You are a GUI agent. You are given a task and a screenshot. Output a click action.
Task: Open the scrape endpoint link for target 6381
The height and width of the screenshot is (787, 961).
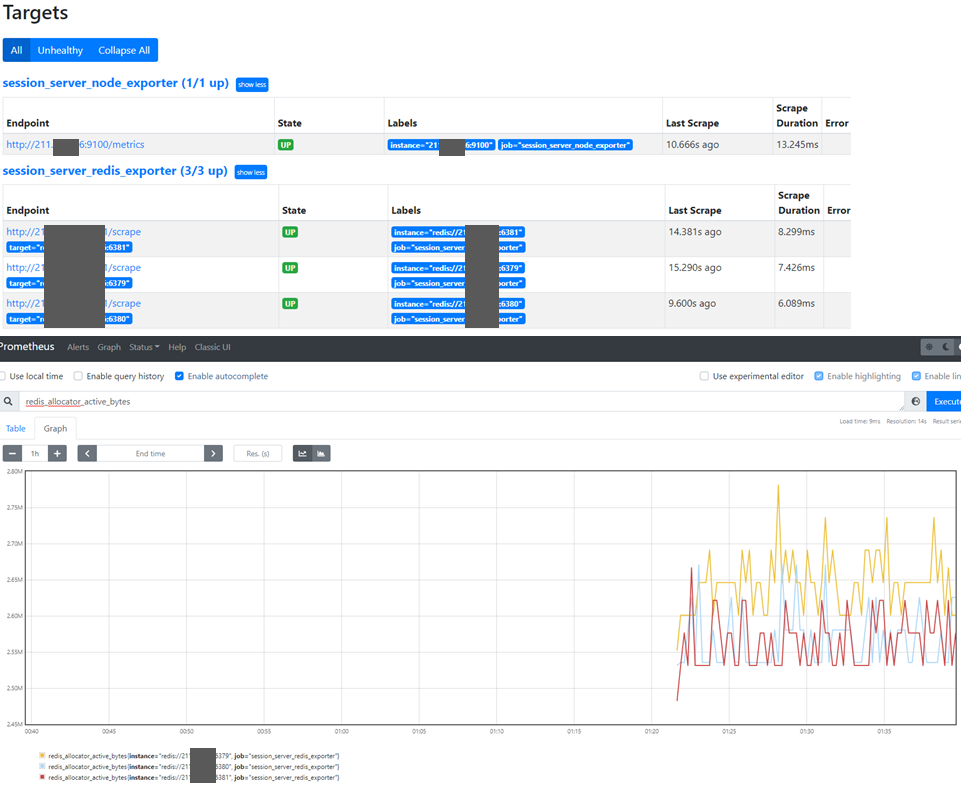tap(74, 232)
